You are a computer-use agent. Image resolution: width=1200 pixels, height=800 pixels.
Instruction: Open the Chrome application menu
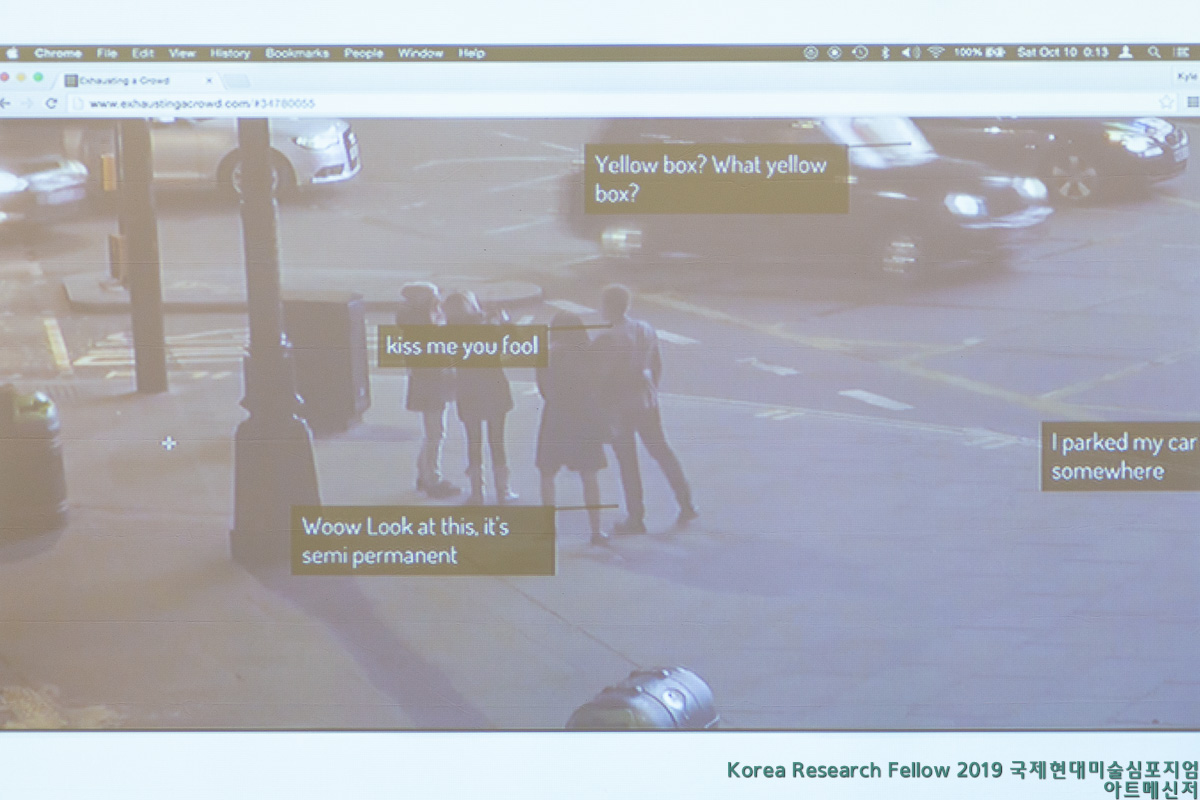(x=58, y=53)
